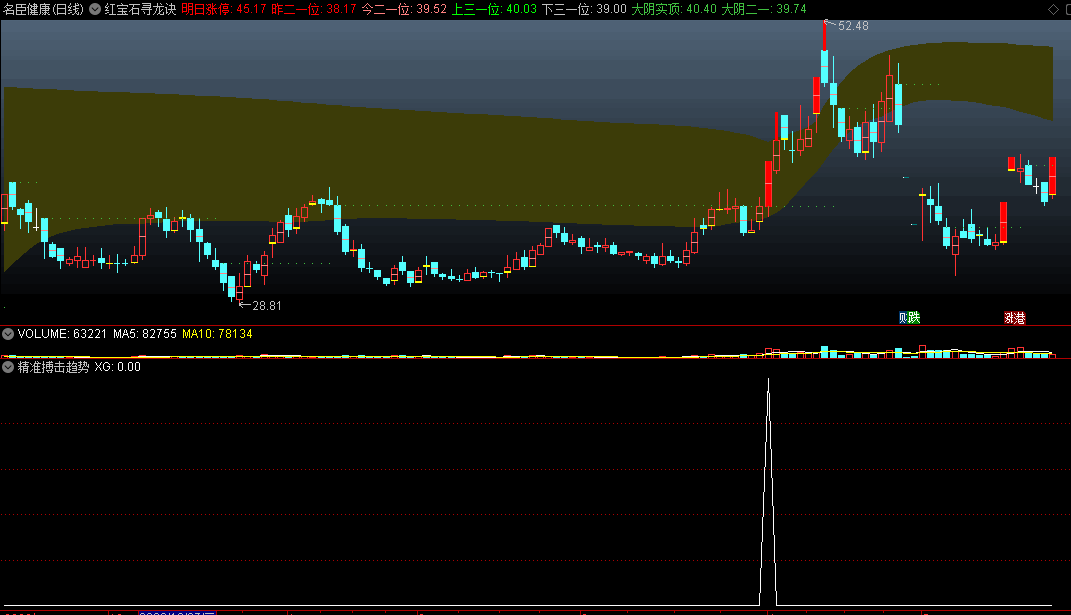Click the MA5: 82755 label

click(x=145, y=333)
